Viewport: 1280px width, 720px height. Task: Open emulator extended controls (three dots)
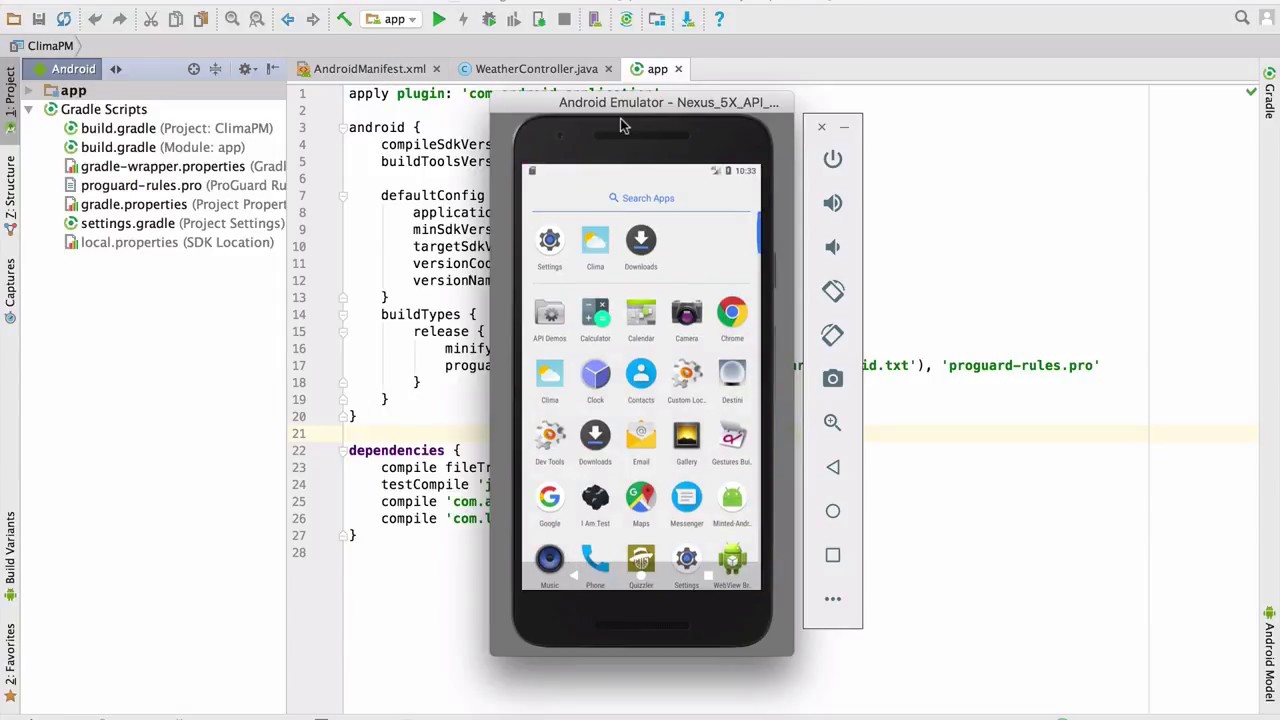[833, 599]
